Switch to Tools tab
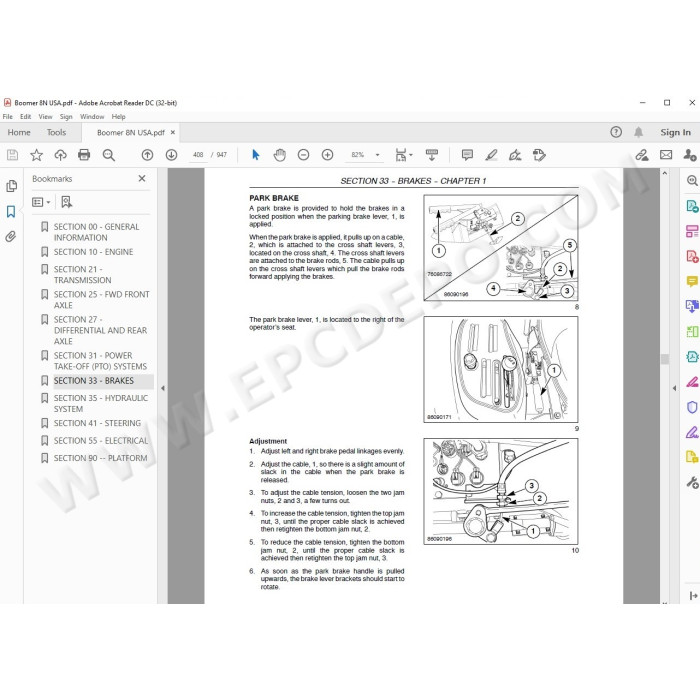Viewport: 700px width, 700px height. pyautogui.click(x=56, y=132)
